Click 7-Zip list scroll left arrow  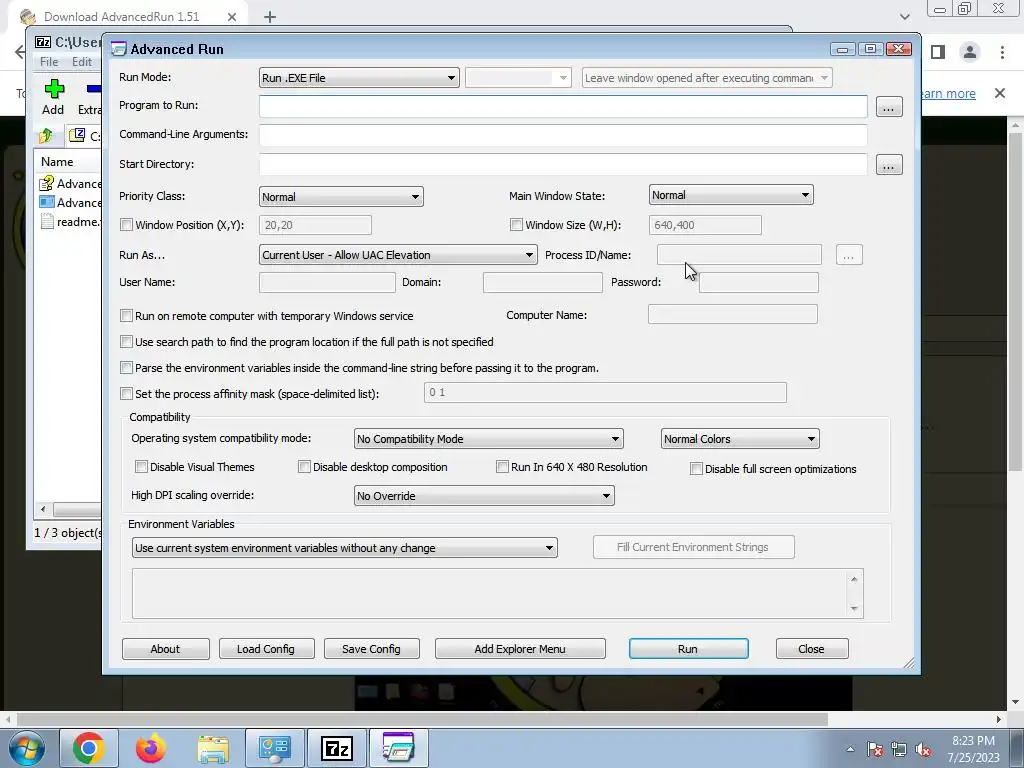pos(43,509)
